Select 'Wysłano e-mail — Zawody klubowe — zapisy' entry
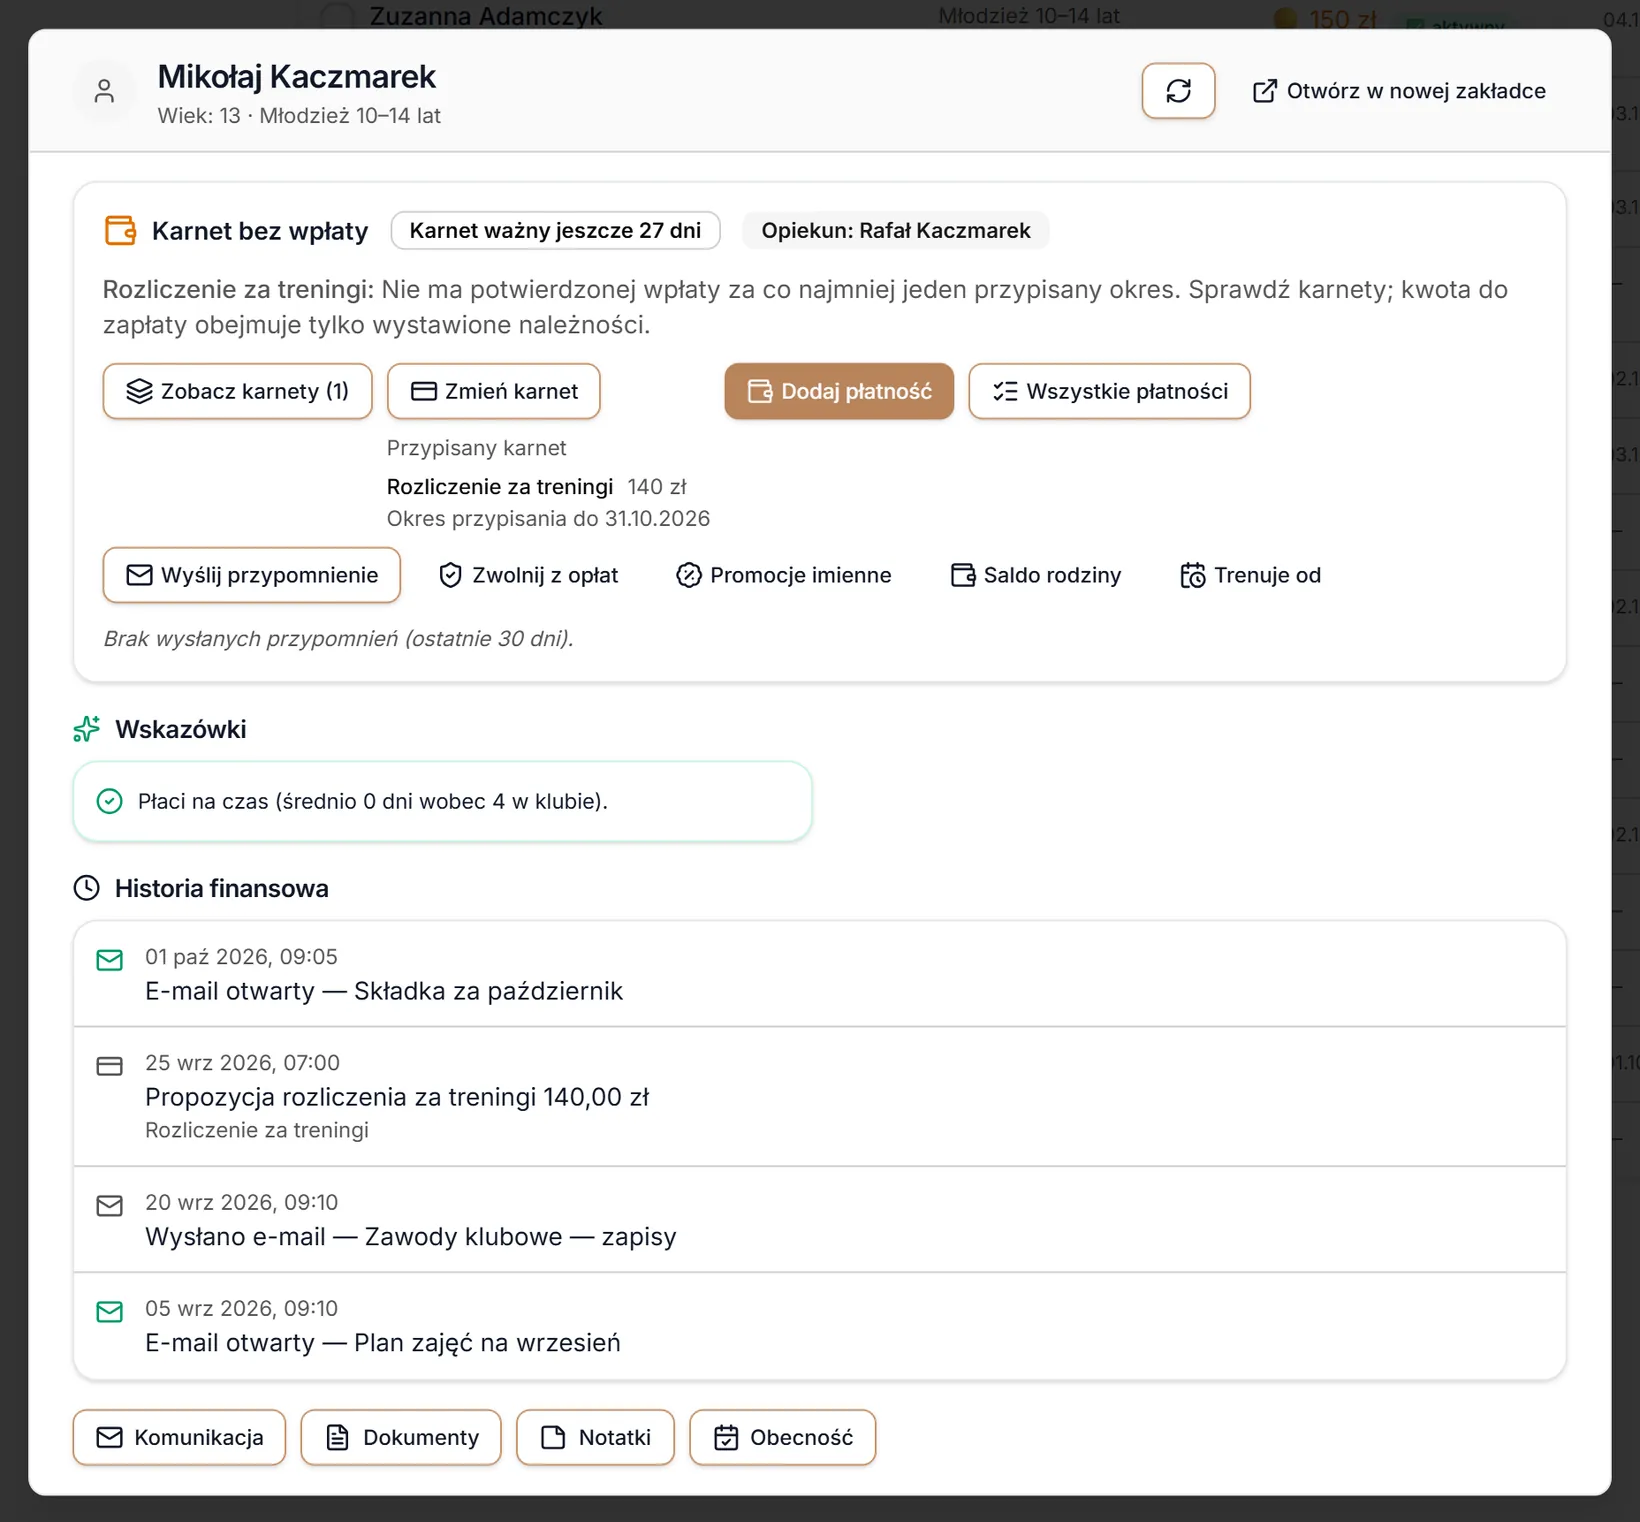The image size is (1640, 1522). 820,1219
